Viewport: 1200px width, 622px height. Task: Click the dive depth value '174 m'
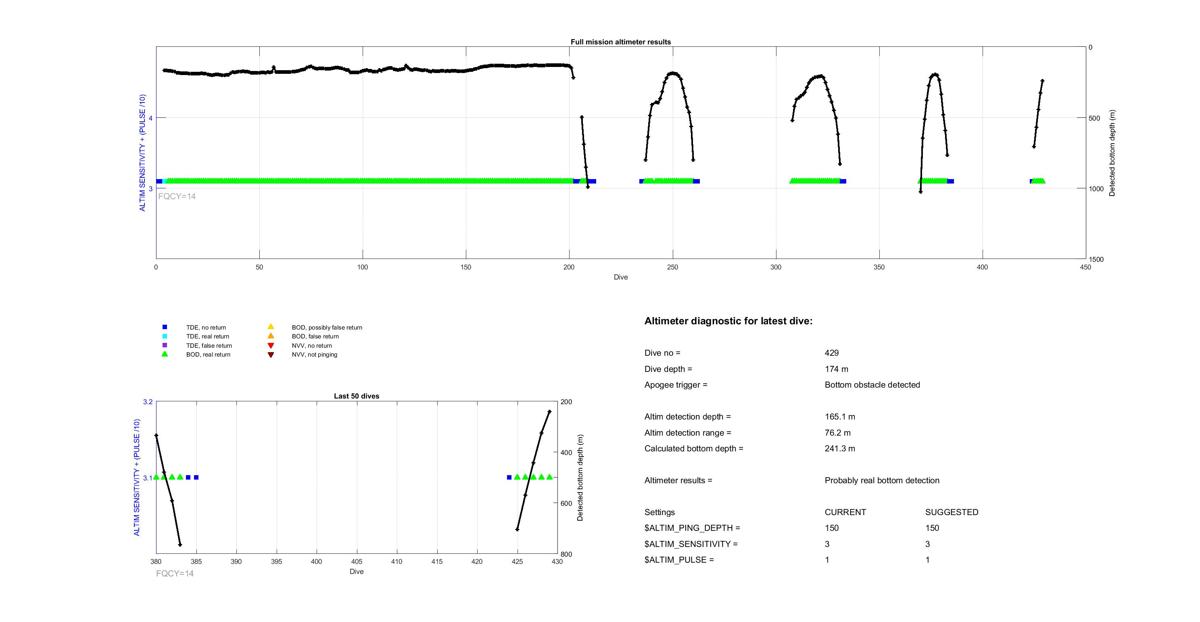pos(837,369)
